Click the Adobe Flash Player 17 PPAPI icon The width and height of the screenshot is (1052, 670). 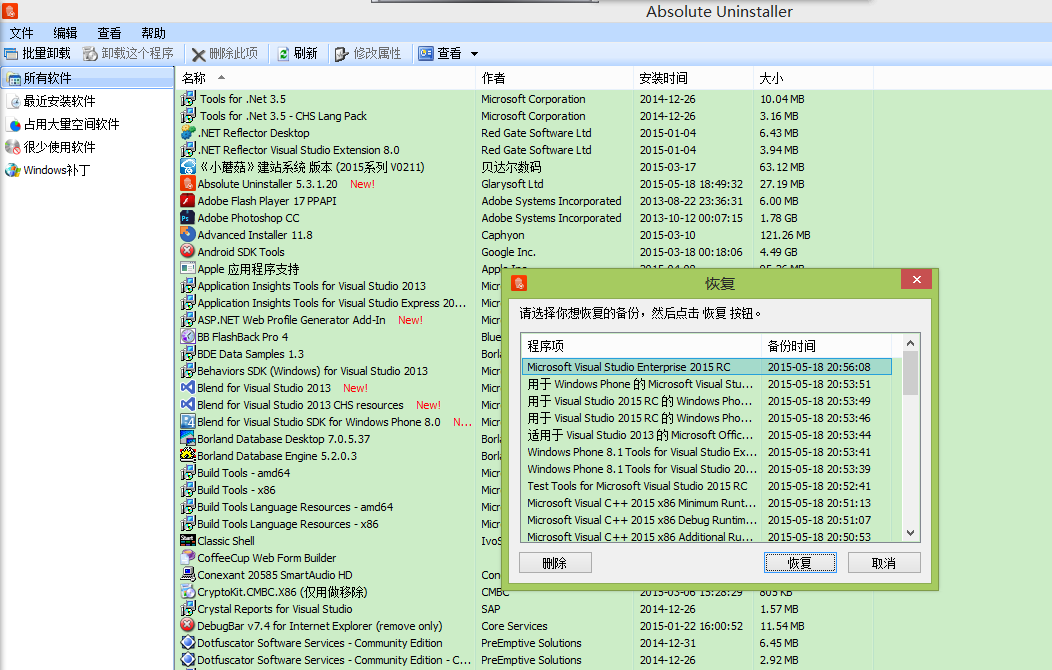pos(188,201)
